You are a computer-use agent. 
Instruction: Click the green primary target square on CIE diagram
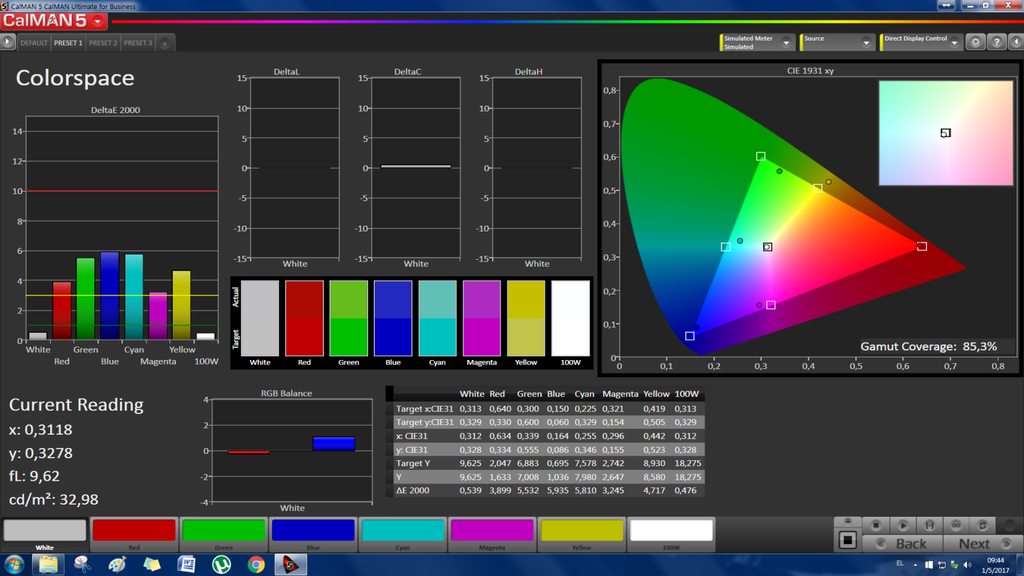click(x=761, y=156)
